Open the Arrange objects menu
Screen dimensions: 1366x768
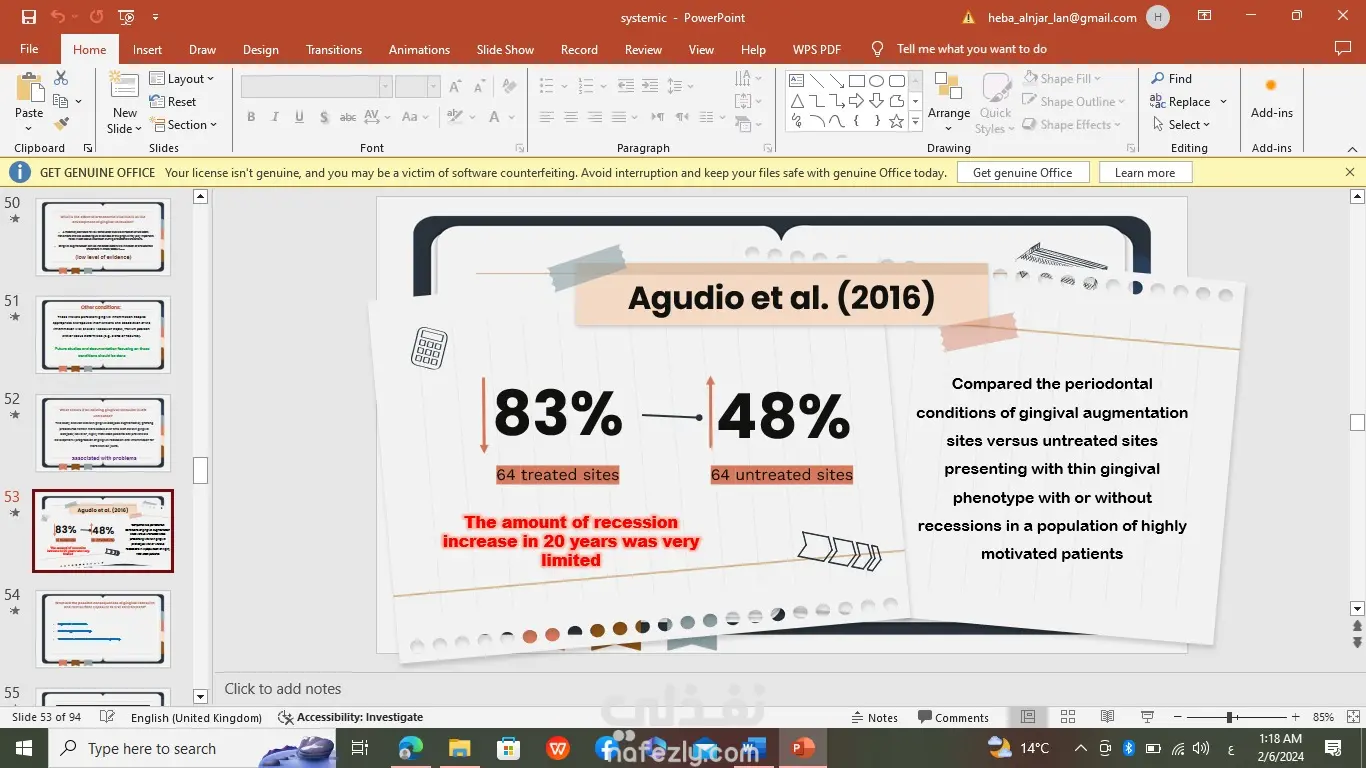pyautogui.click(x=948, y=100)
